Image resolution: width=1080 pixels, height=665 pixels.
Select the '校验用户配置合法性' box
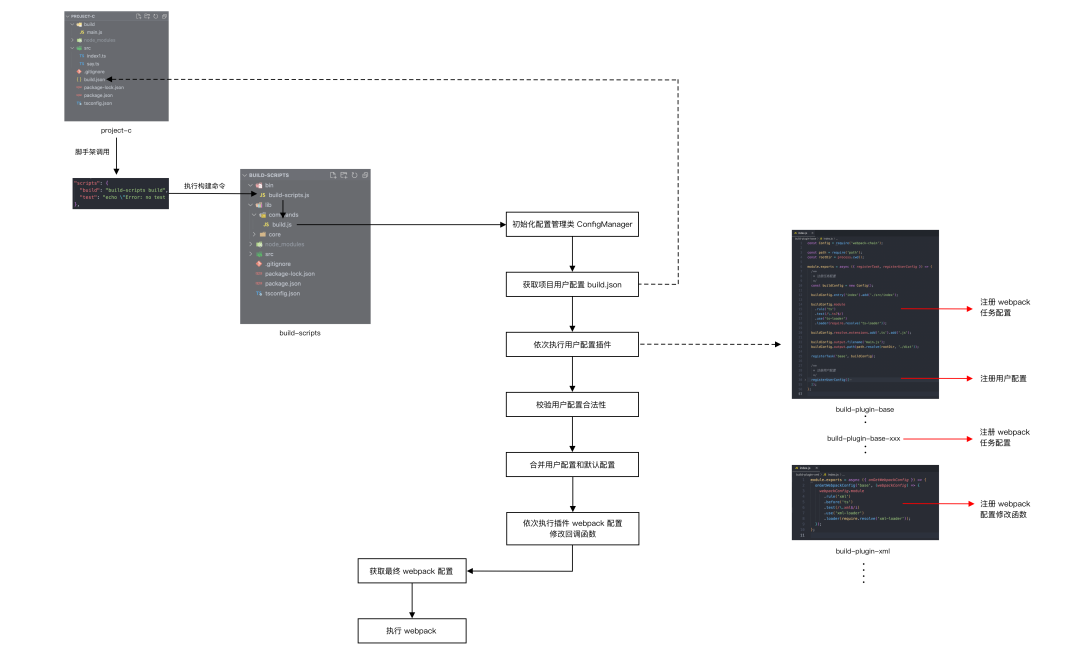click(x=572, y=405)
